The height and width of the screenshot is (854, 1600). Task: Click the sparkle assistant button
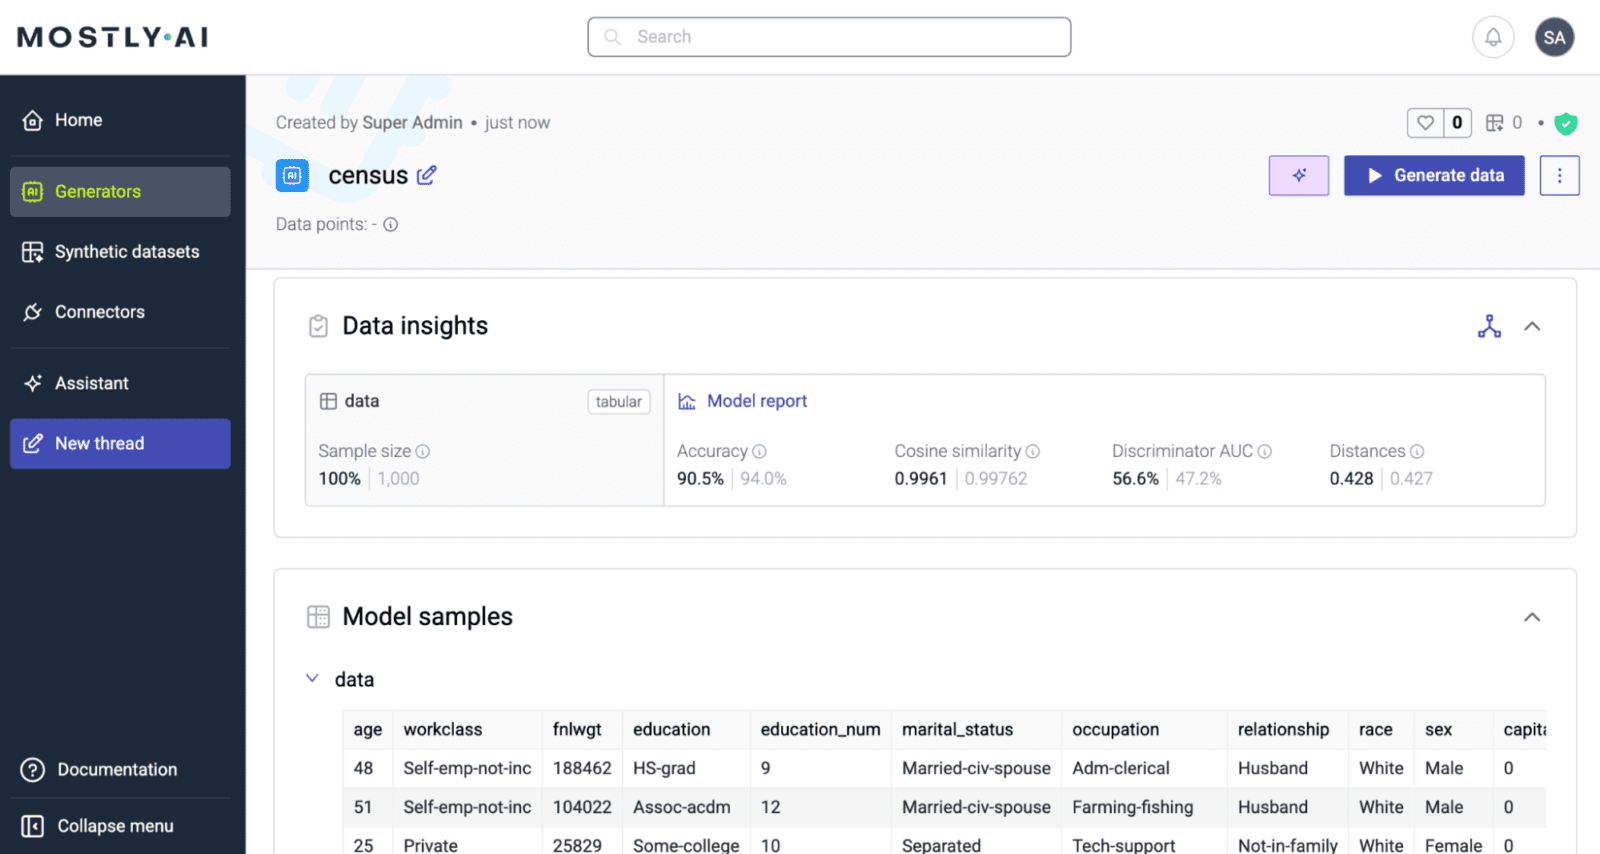[1299, 175]
